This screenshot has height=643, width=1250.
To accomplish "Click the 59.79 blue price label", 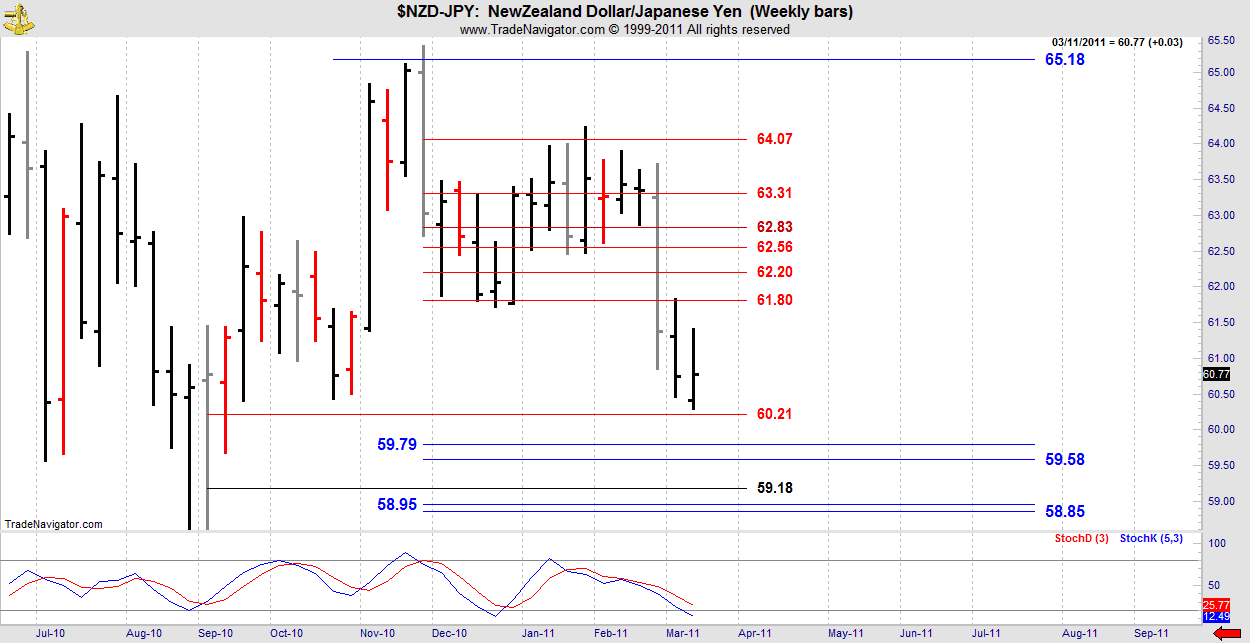I will tap(397, 444).
